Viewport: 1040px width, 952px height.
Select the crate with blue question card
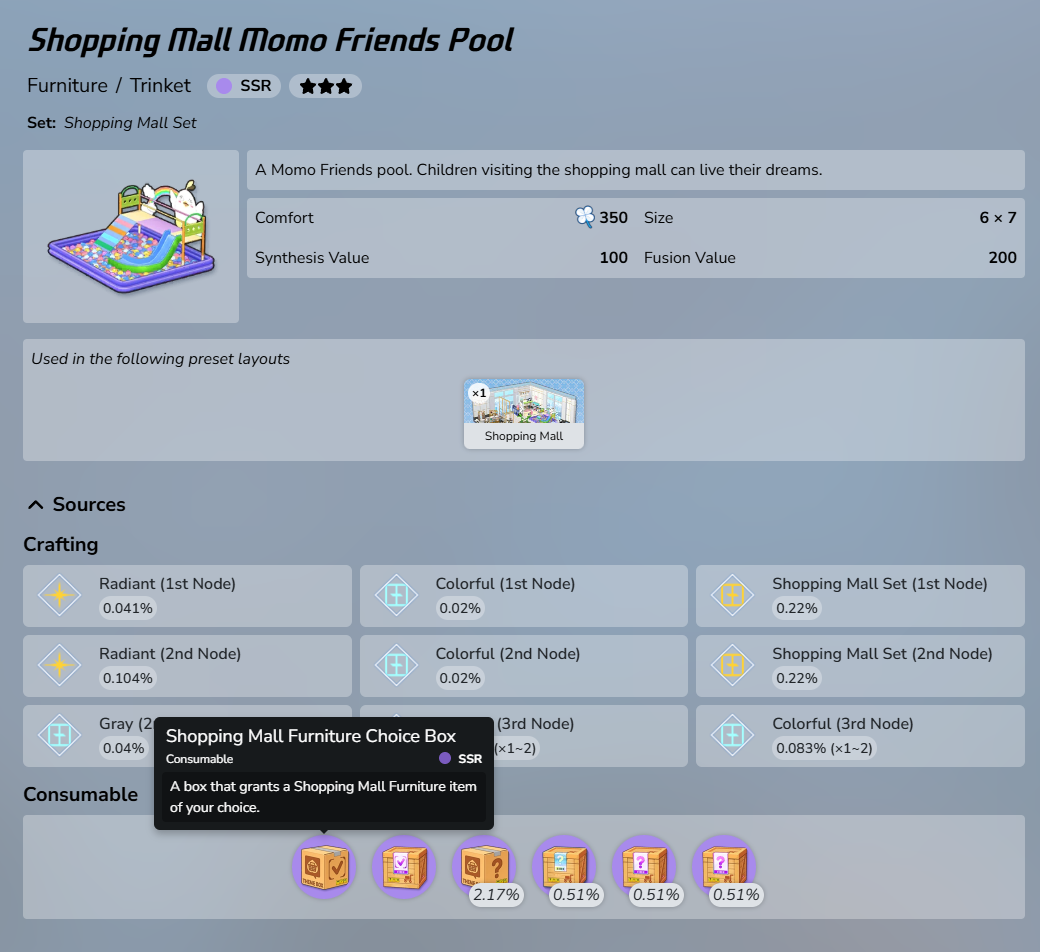click(564, 866)
